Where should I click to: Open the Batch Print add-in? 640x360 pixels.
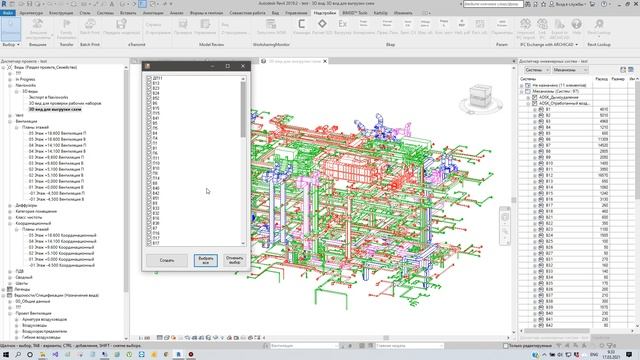pyautogui.click(x=90, y=28)
